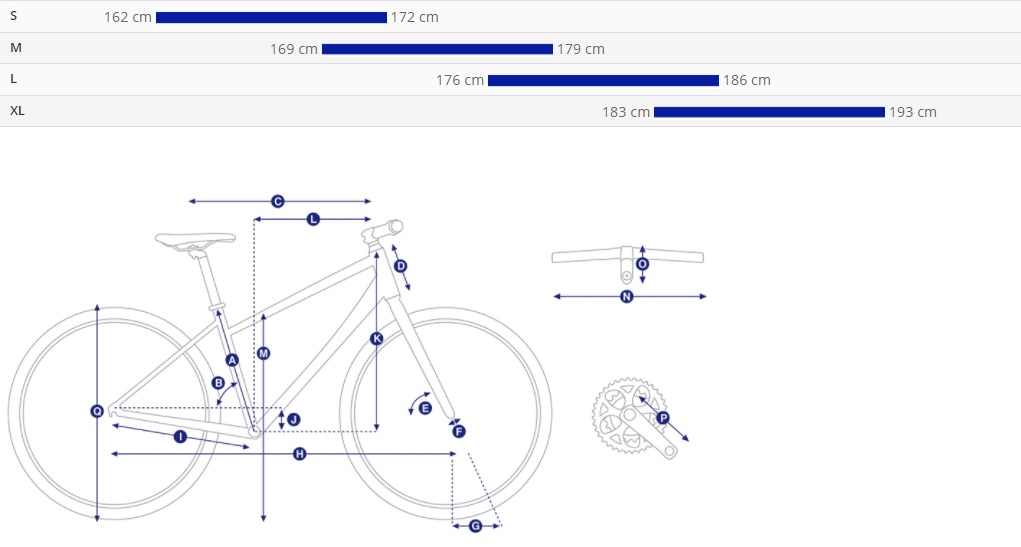Image resolution: width=1021 pixels, height=547 pixels.
Task: Click the M standover marker
Action: tap(263, 353)
